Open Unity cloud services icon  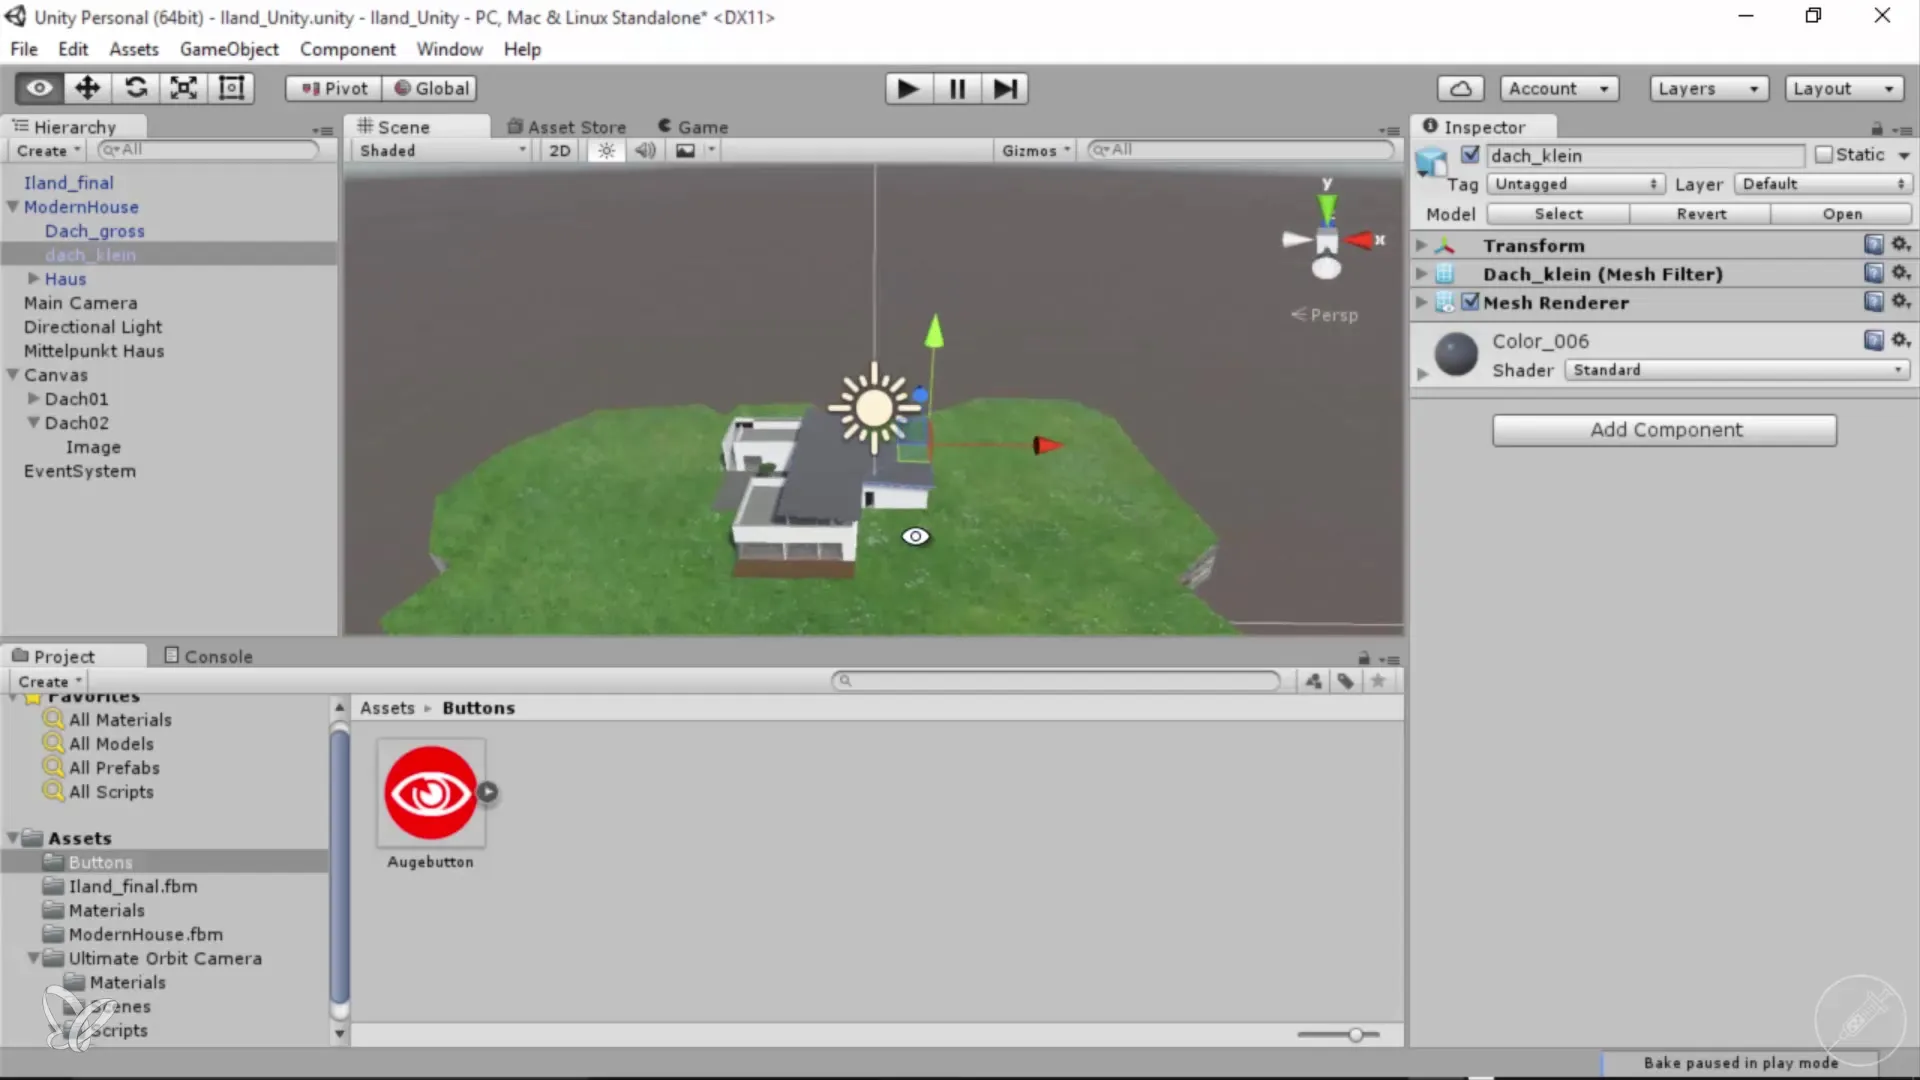tap(1460, 89)
